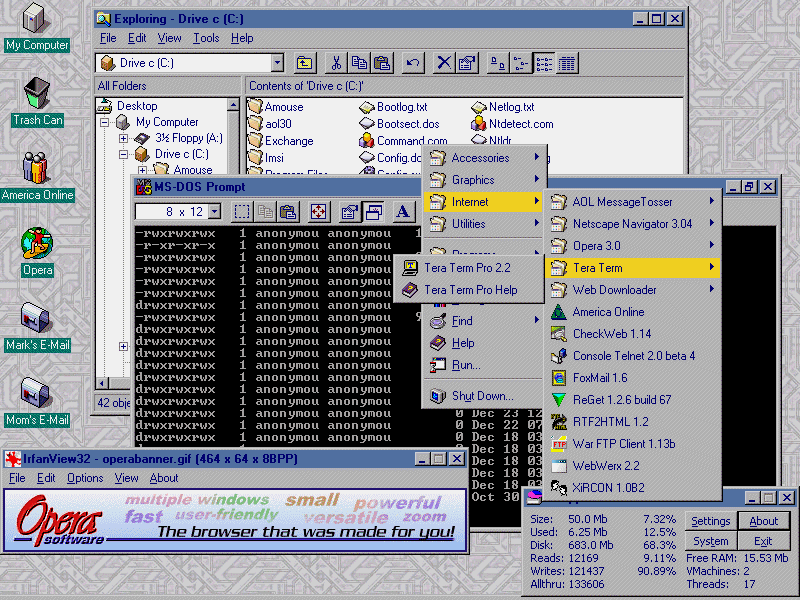Viewport: 800px width, 600px height.
Task: Open the Accessories submenu
Action: [x=484, y=158]
